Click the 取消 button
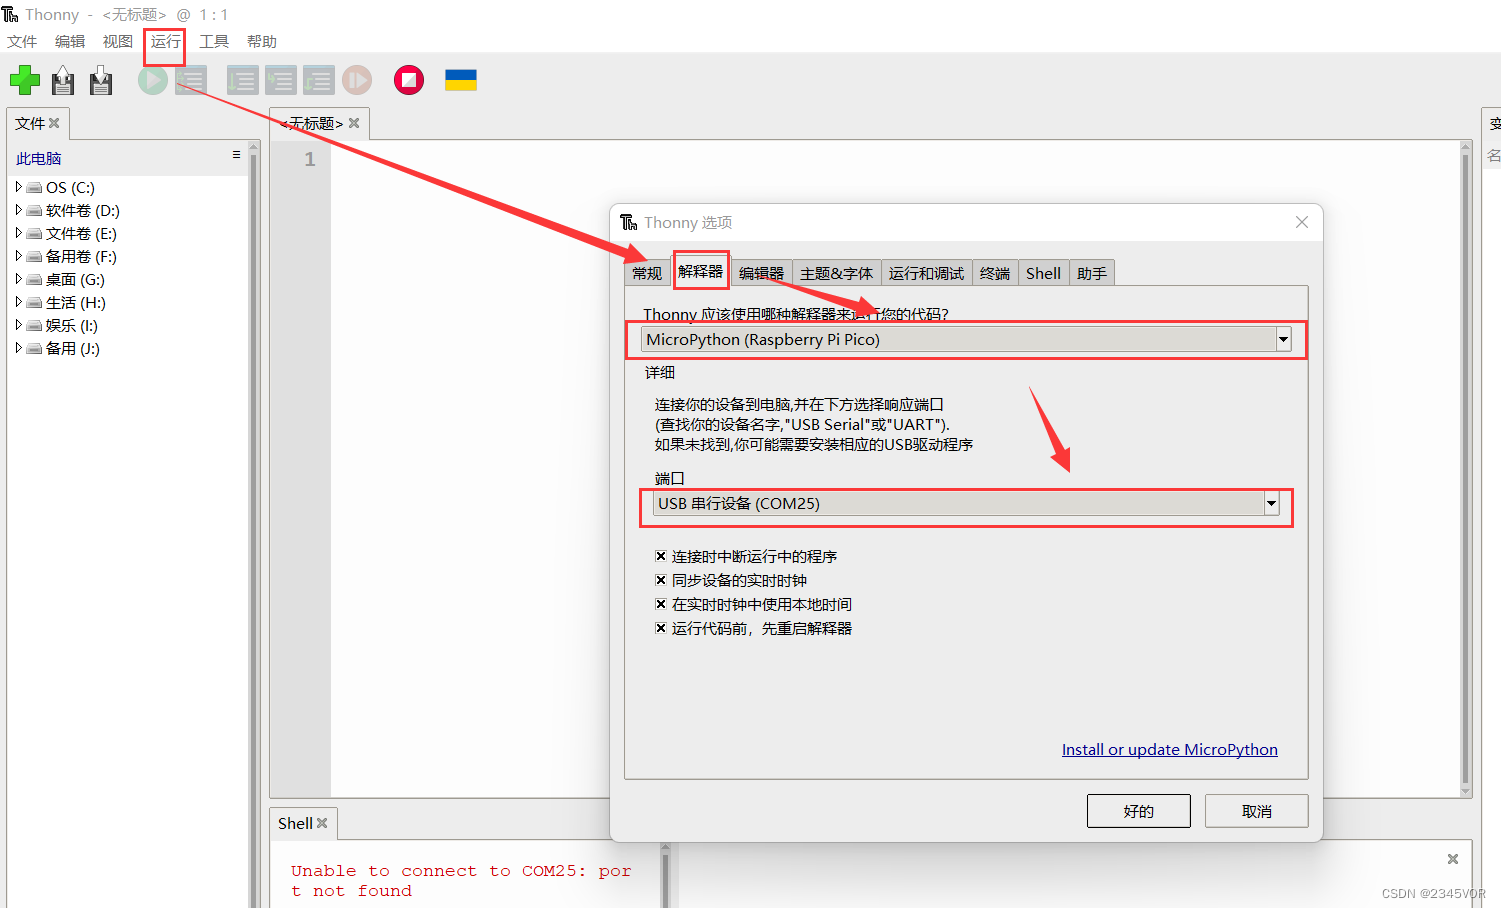Image resolution: width=1501 pixels, height=908 pixels. [1257, 811]
